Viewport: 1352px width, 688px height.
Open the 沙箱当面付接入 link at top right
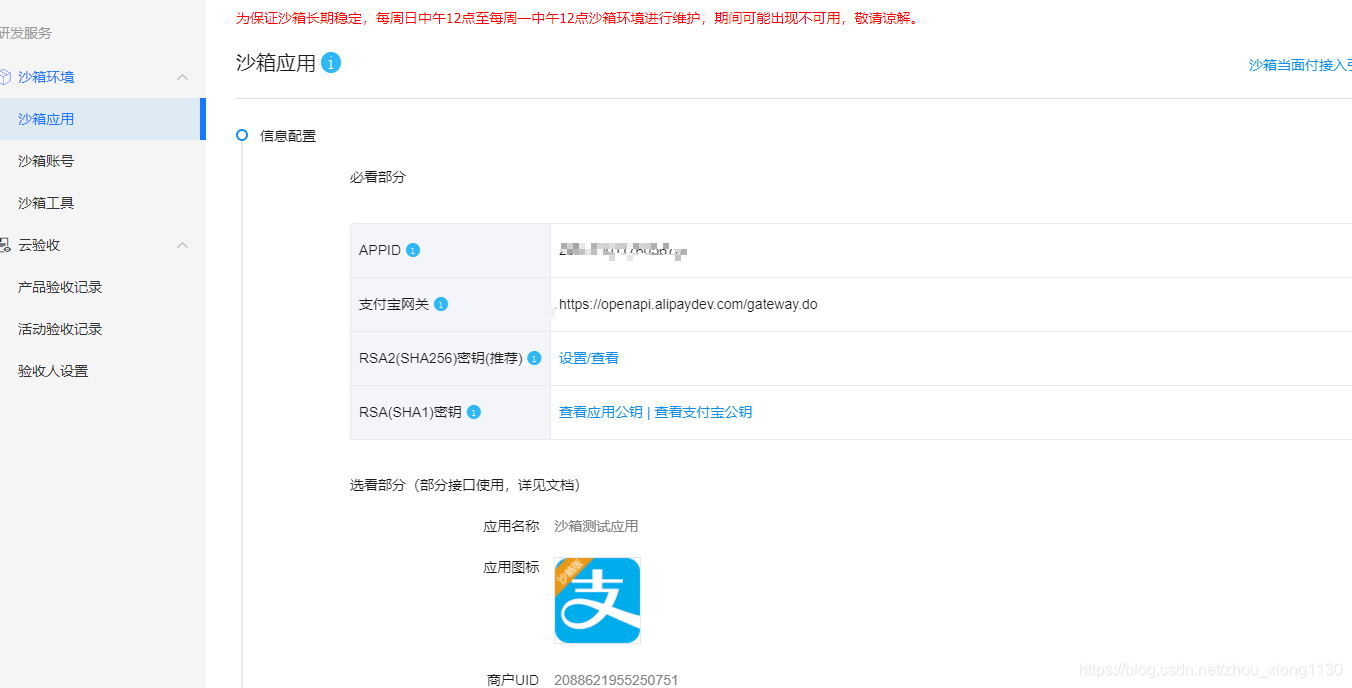1300,65
